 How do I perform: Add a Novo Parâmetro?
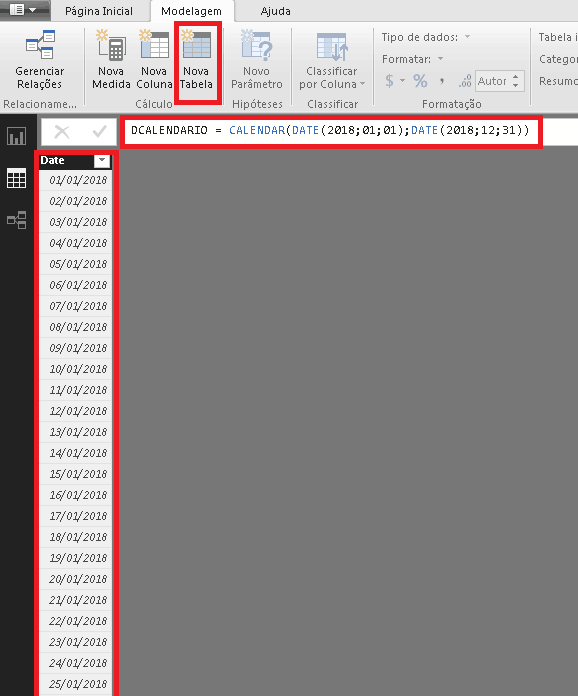[257, 60]
